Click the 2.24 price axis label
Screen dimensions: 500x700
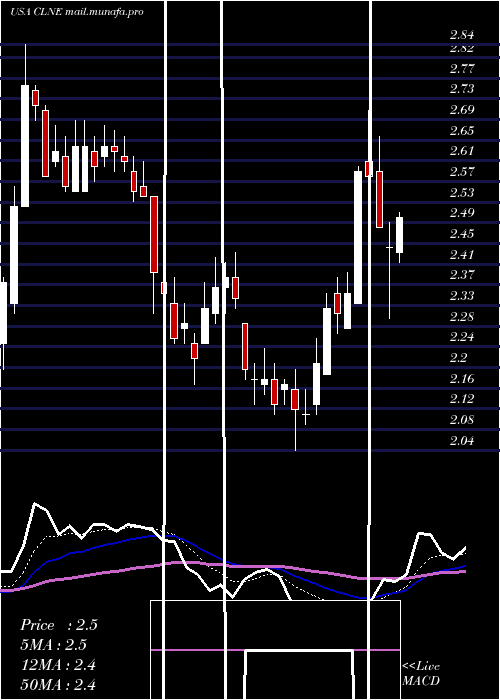point(462,337)
